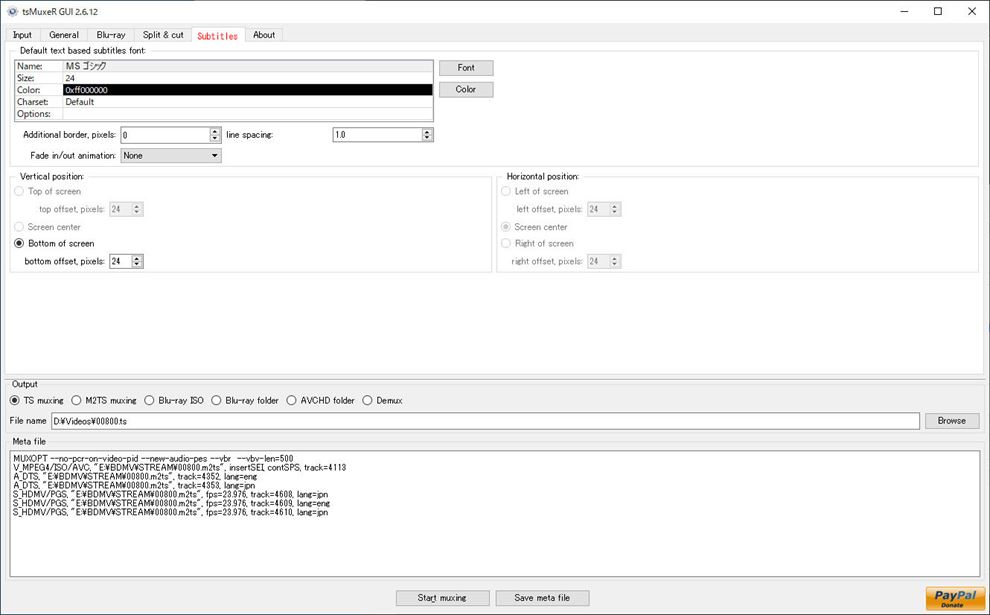
Task: Click the Font button
Action: click(x=466, y=68)
